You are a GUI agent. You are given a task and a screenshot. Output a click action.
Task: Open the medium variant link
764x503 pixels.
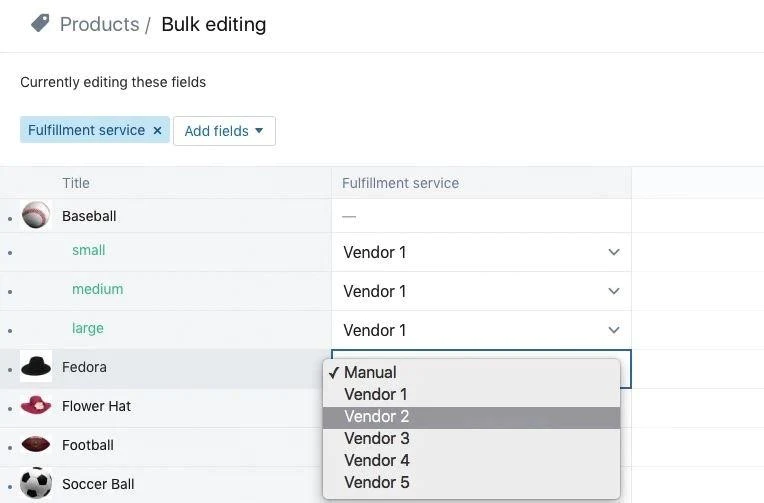pyautogui.click(x=97, y=289)
